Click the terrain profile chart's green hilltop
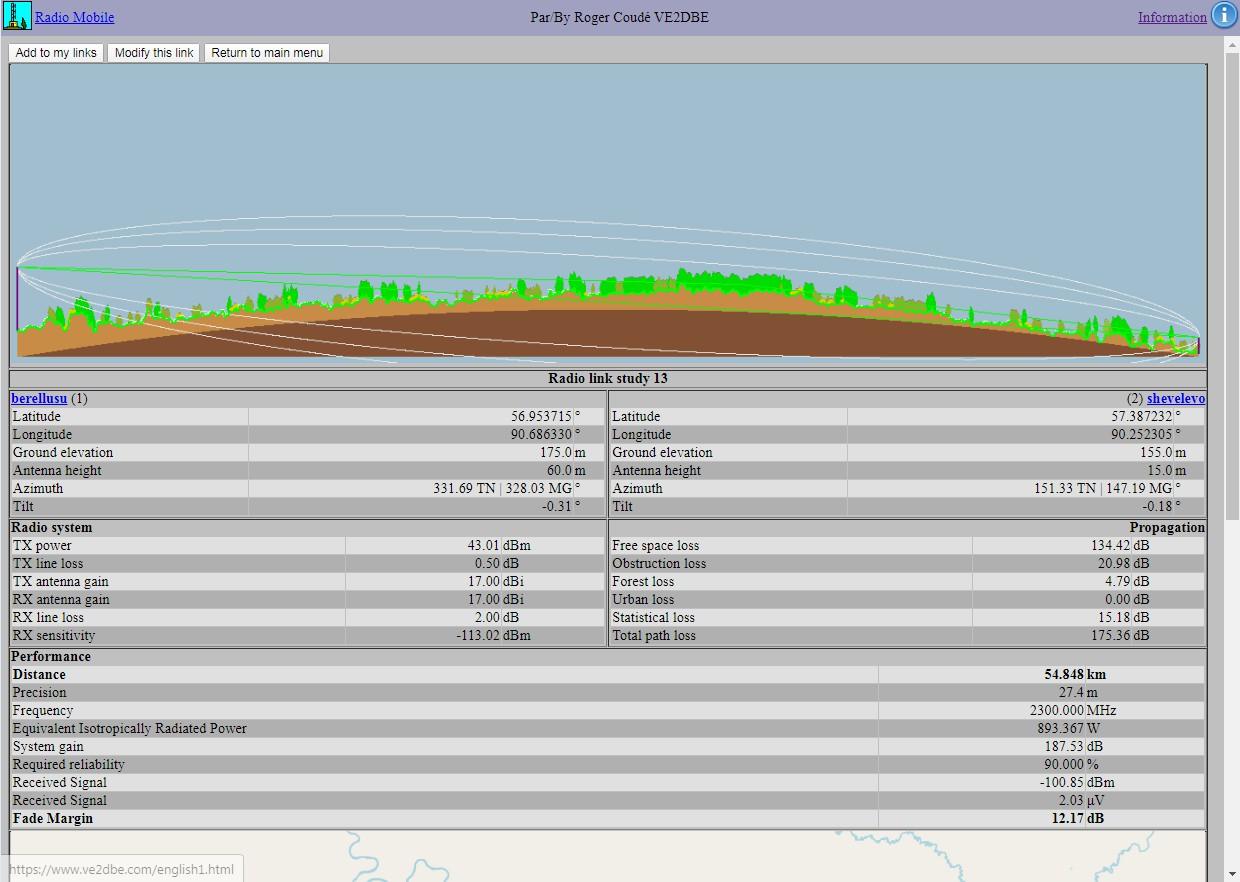Viewport: 1240px width, 882px height. point(684,280)
